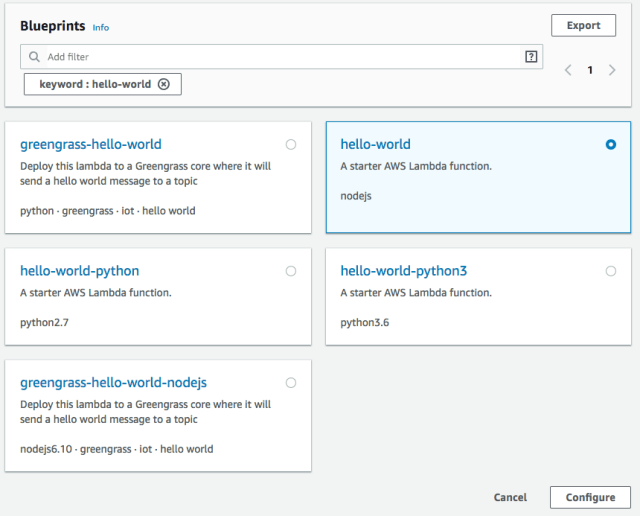Click the hello-world-python blueprint title
The height and width of the screenshot is (516, 640).
point(80,271)
